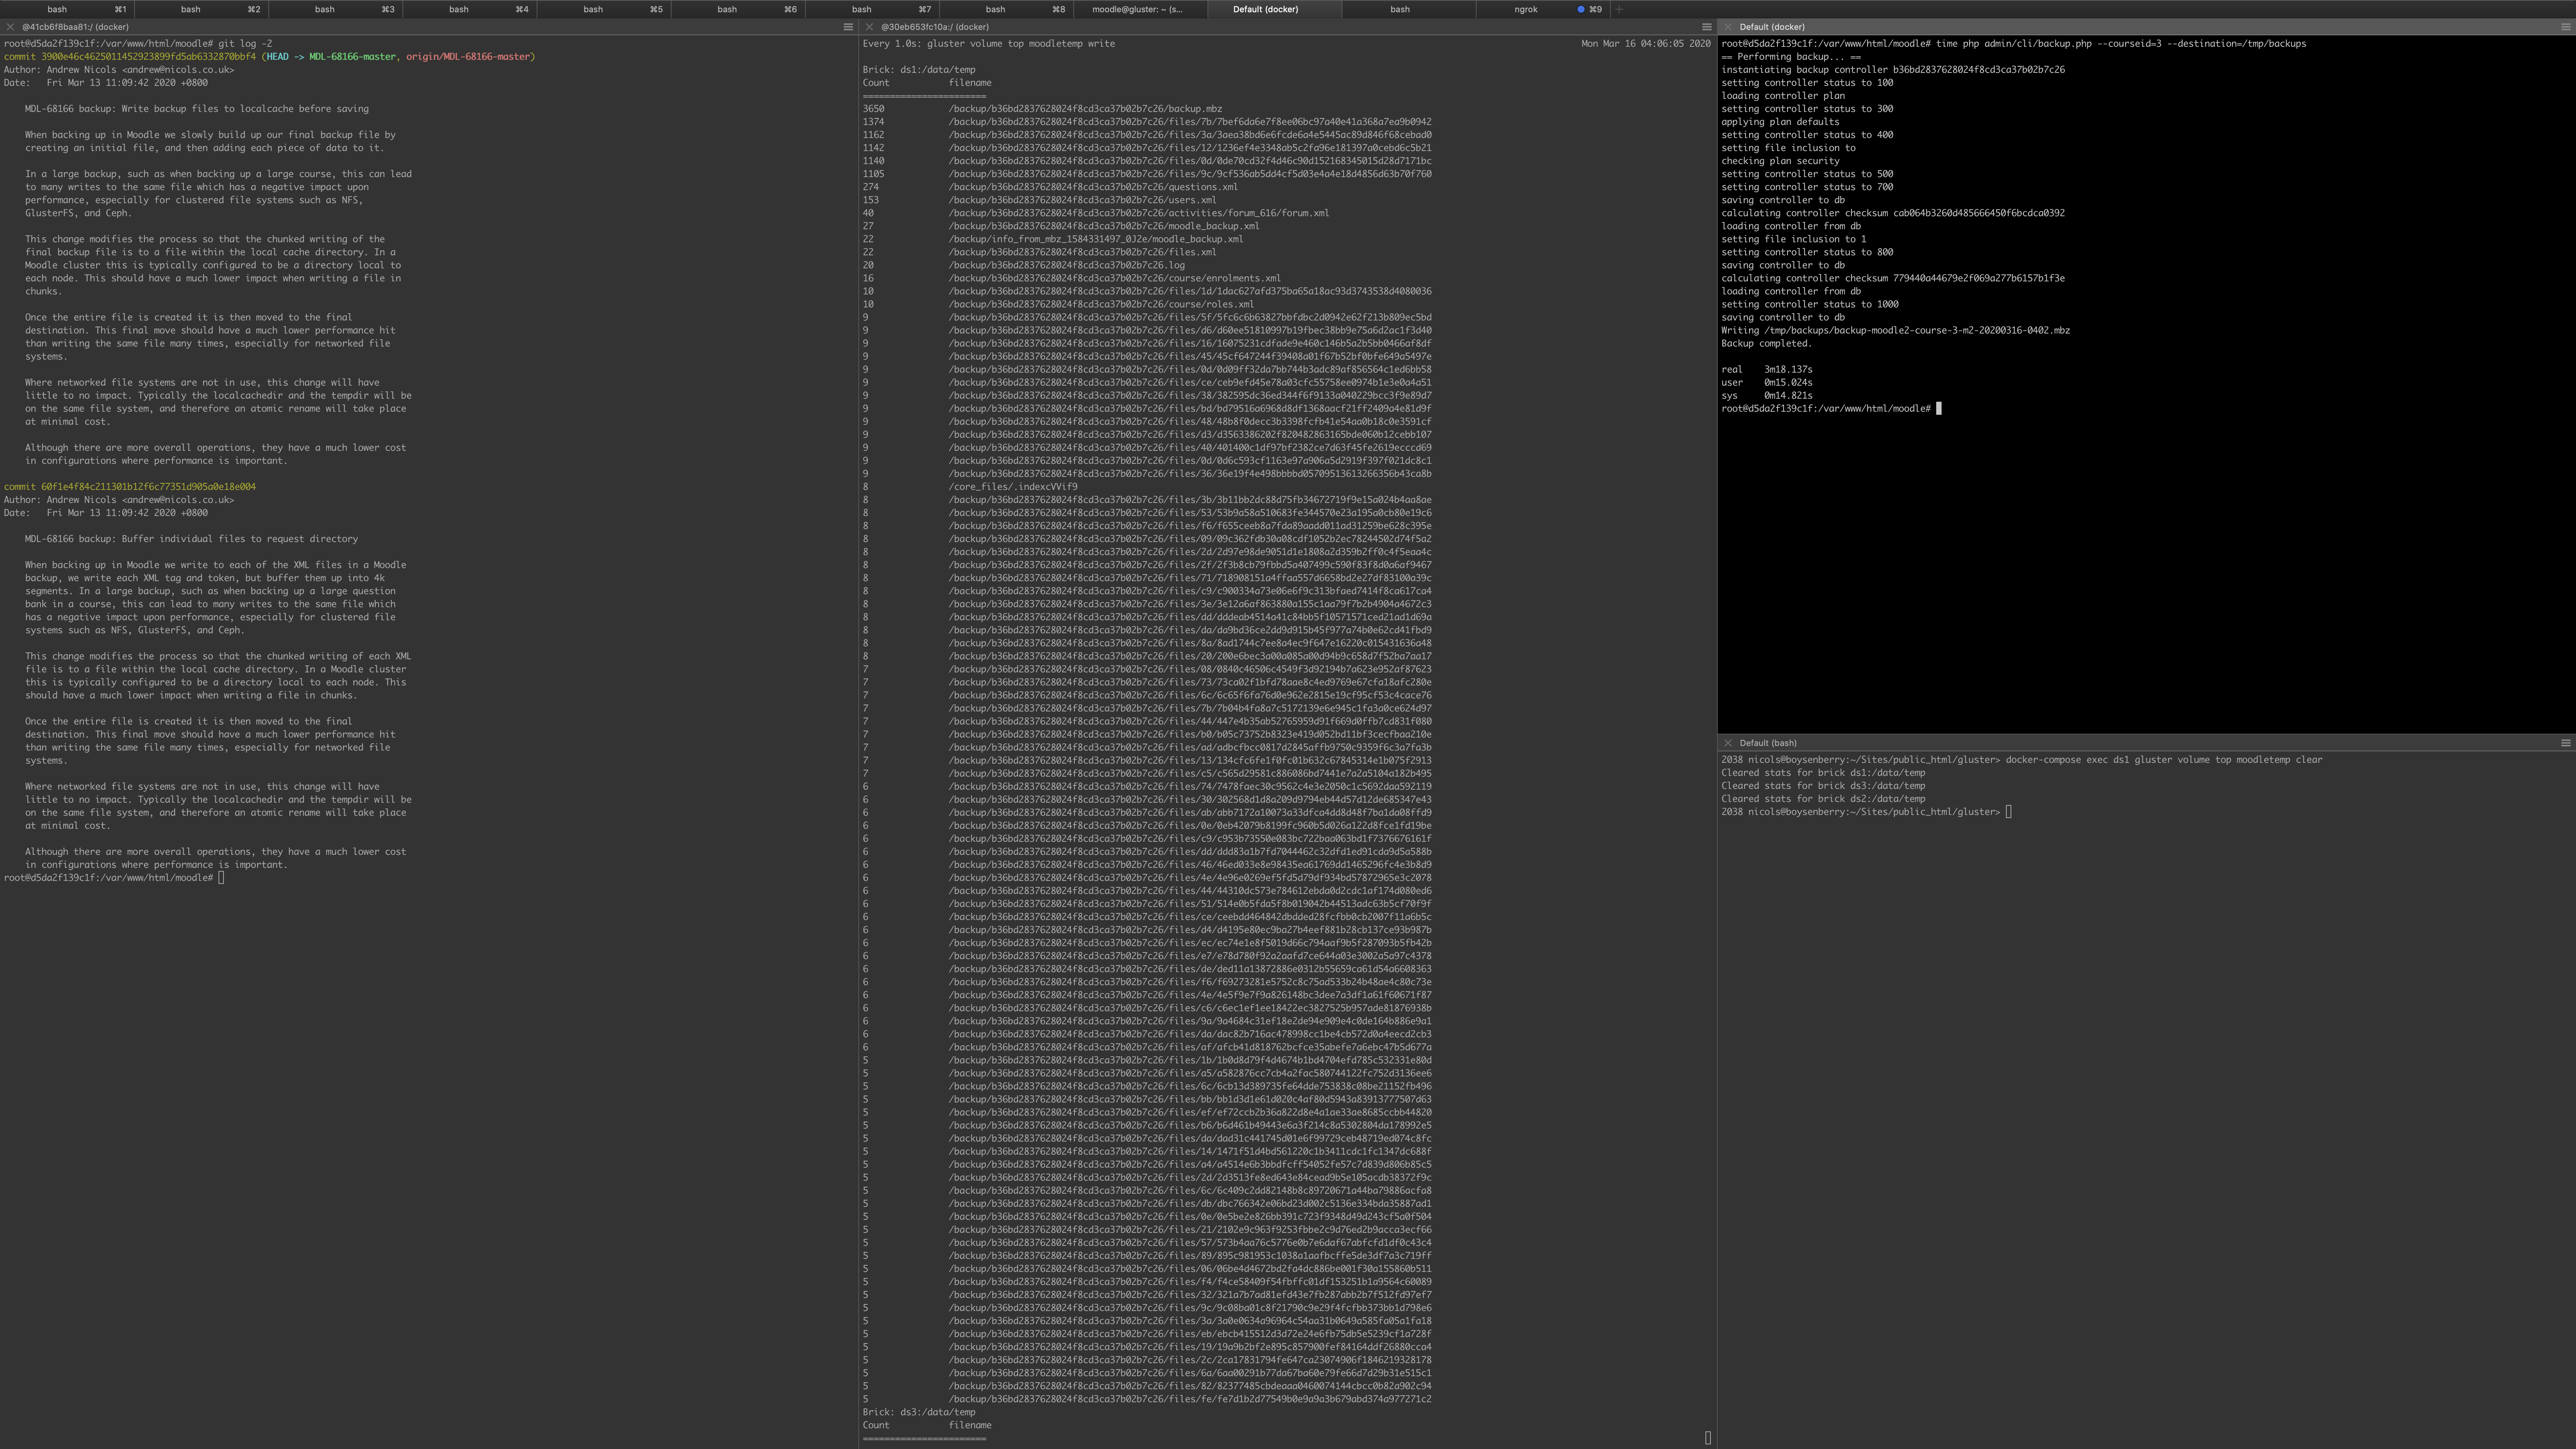This screenshot has width=2576, height=1449.
Task: Click 'Backup completed.' line
Action: 1767,343
